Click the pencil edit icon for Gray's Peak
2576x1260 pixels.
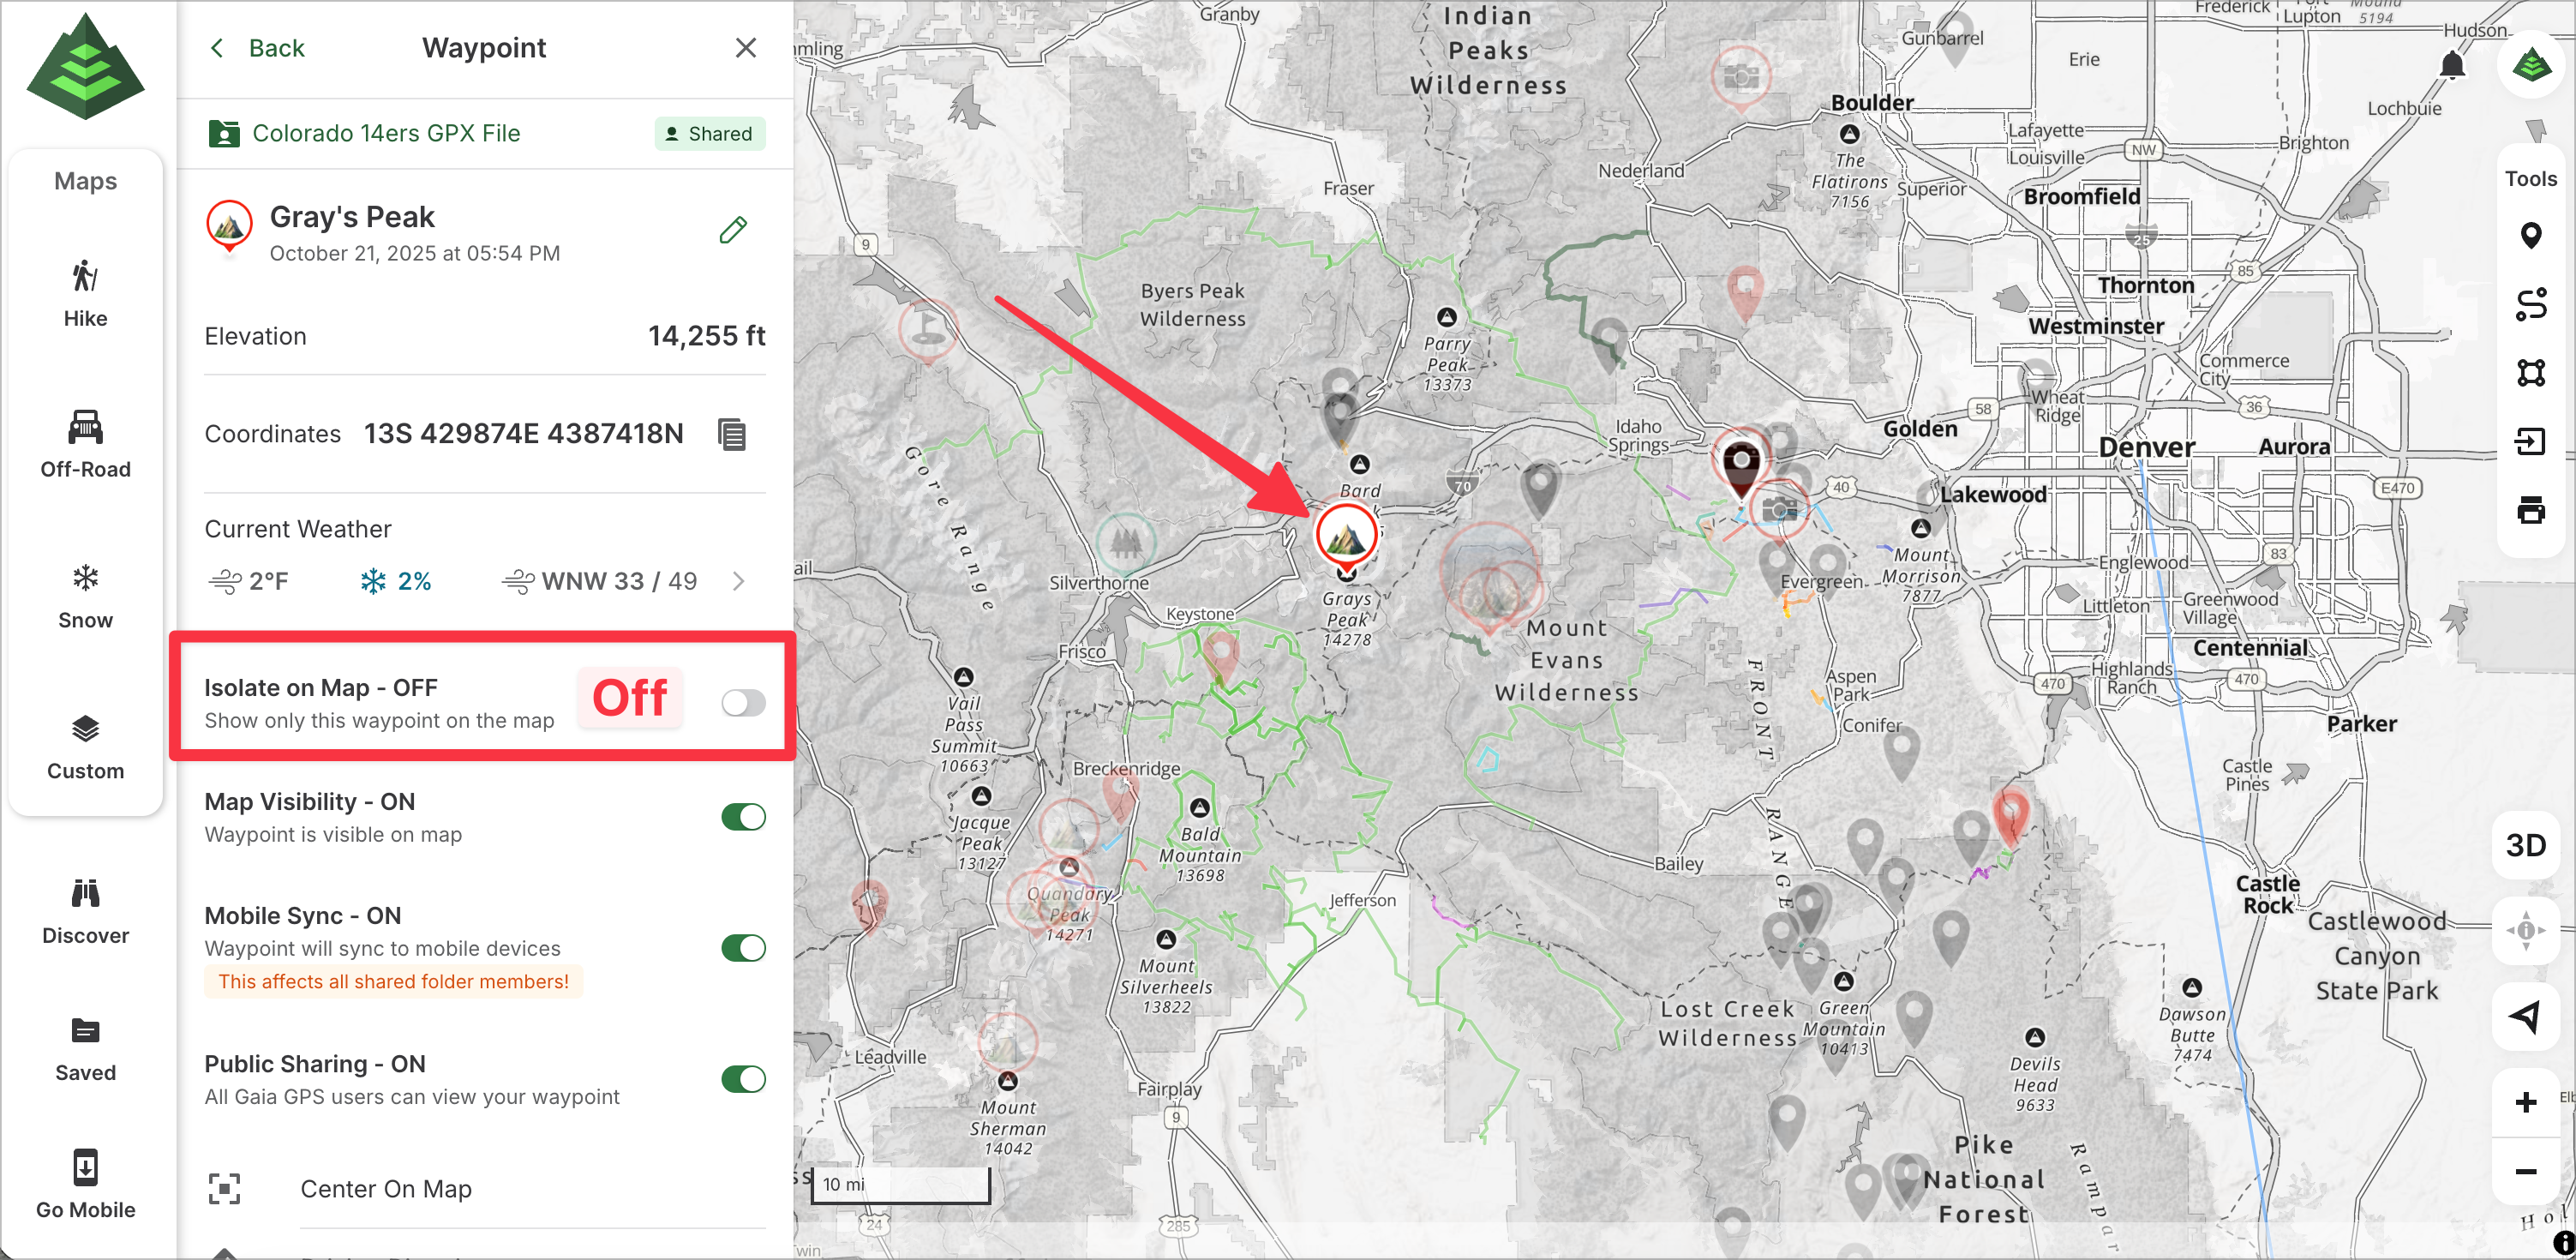point(733,230)
